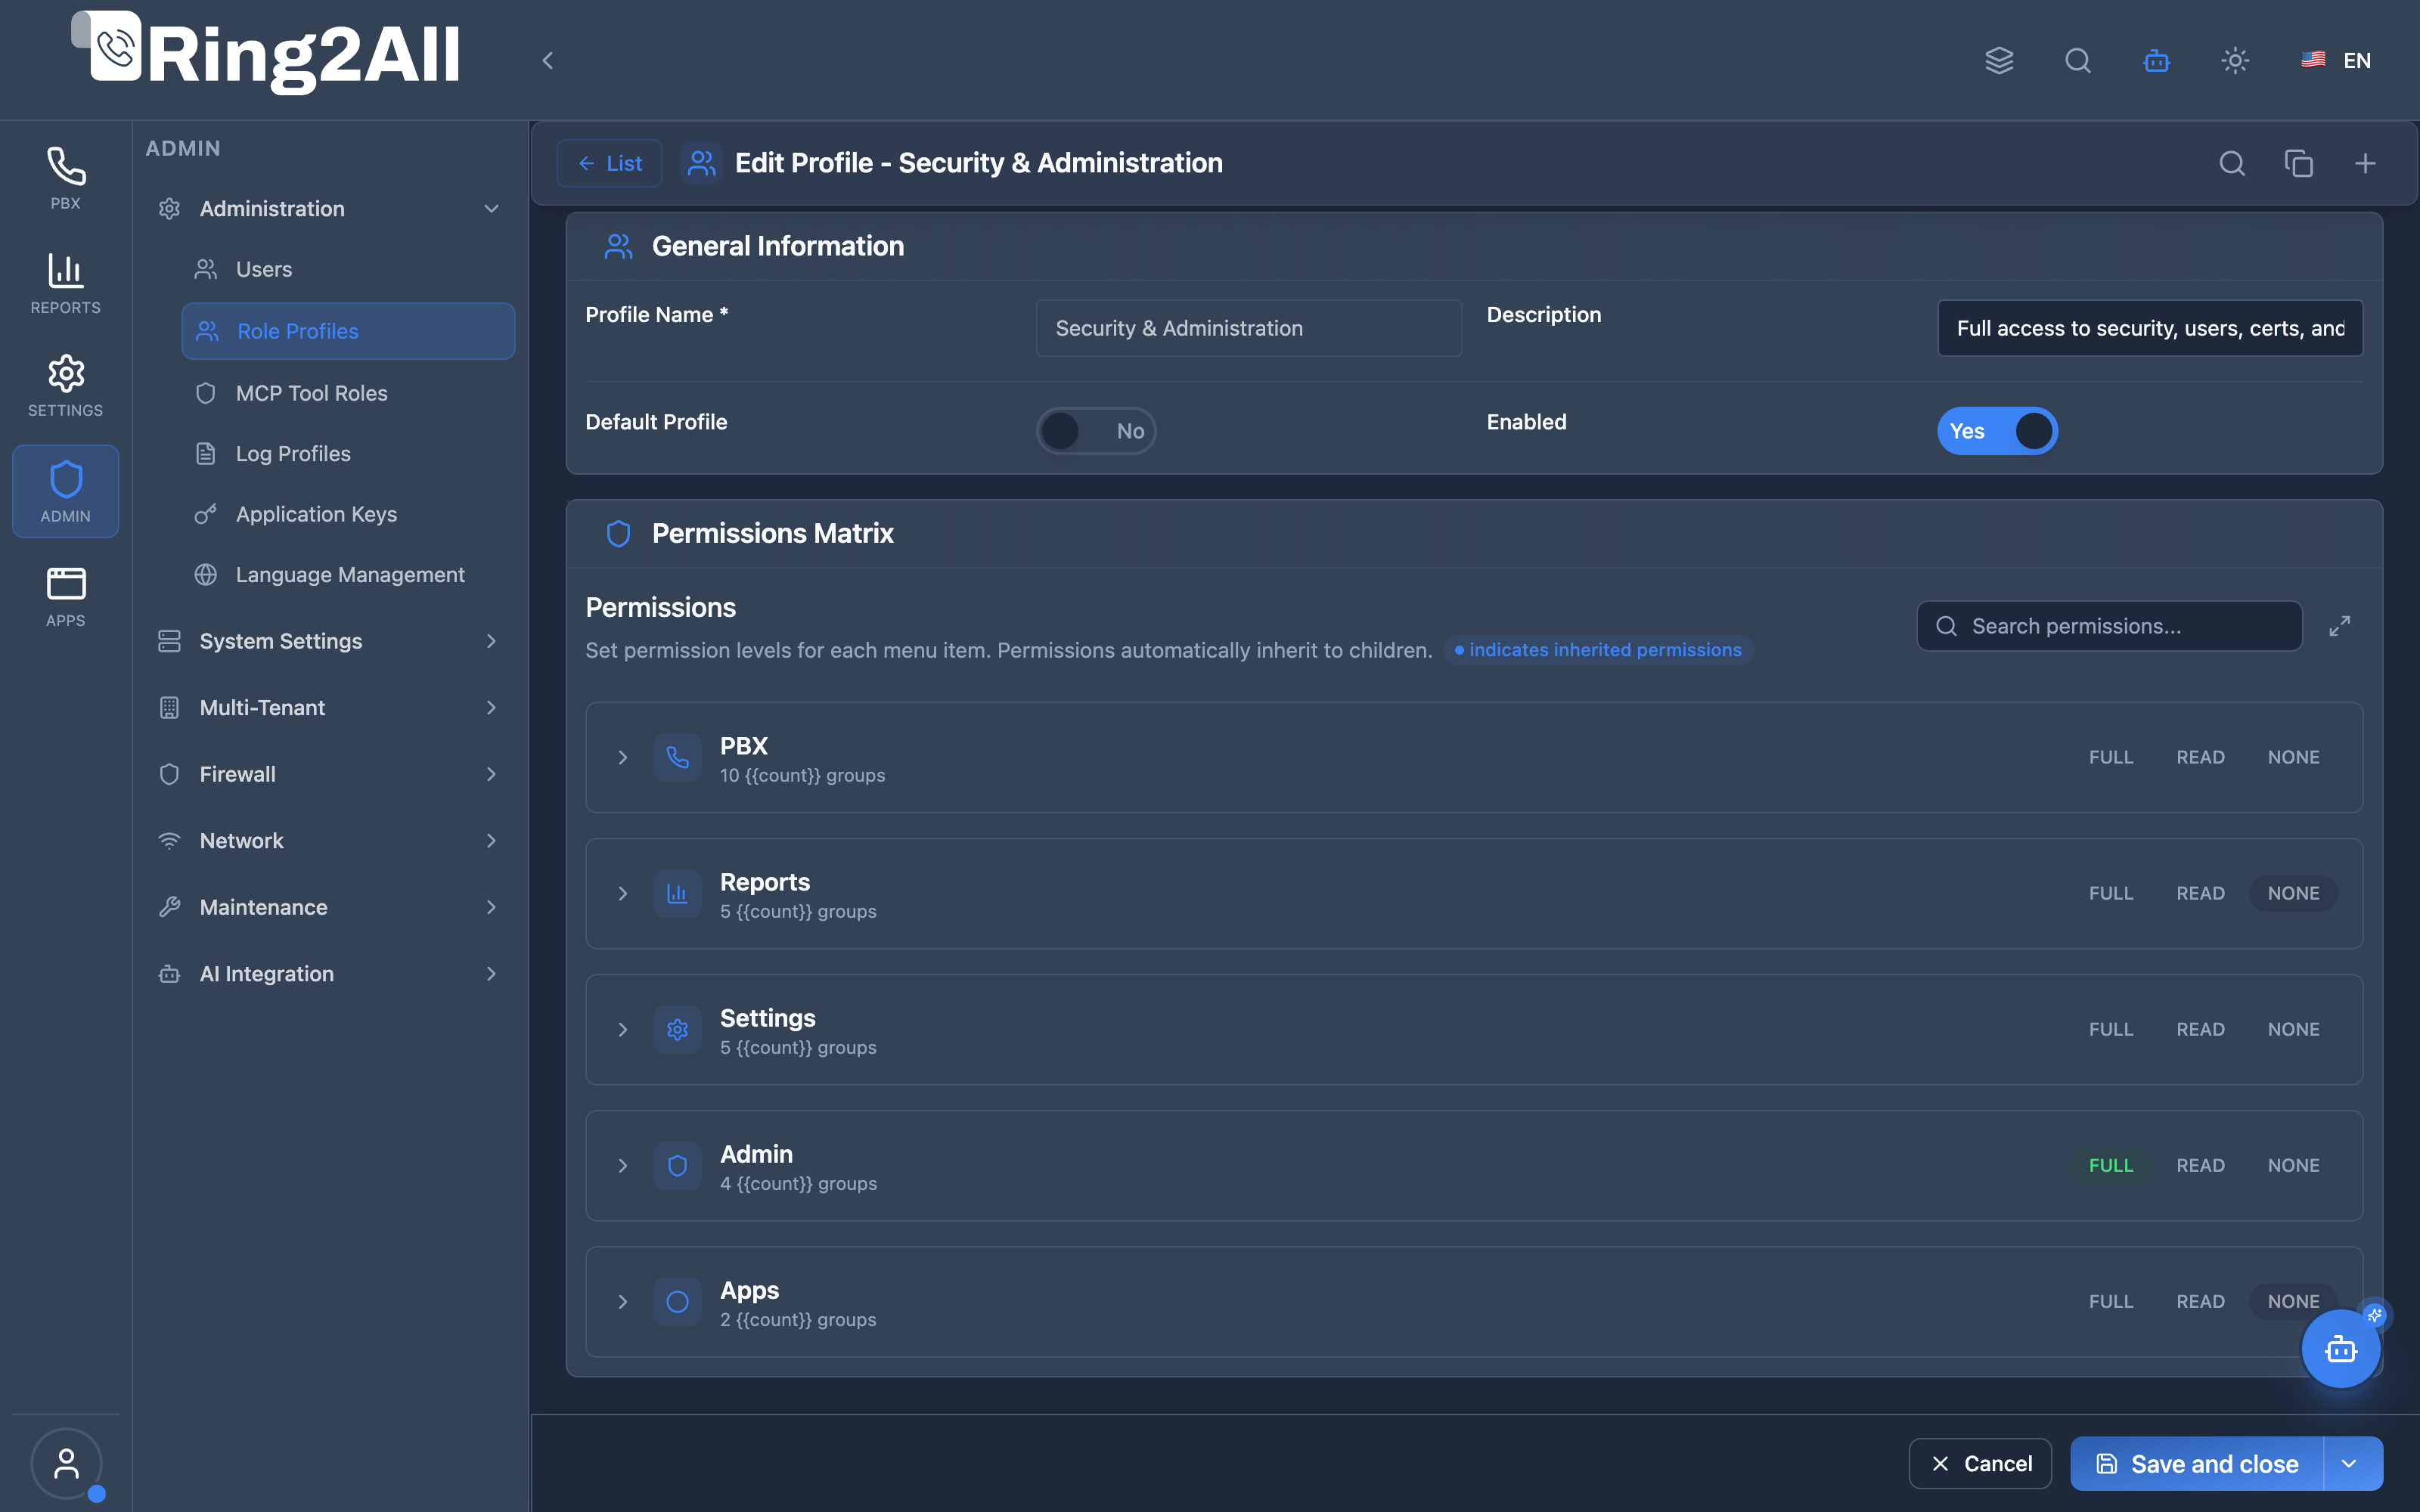
Task: Open the Reports section in the icon rail
Action: (65, 283)
